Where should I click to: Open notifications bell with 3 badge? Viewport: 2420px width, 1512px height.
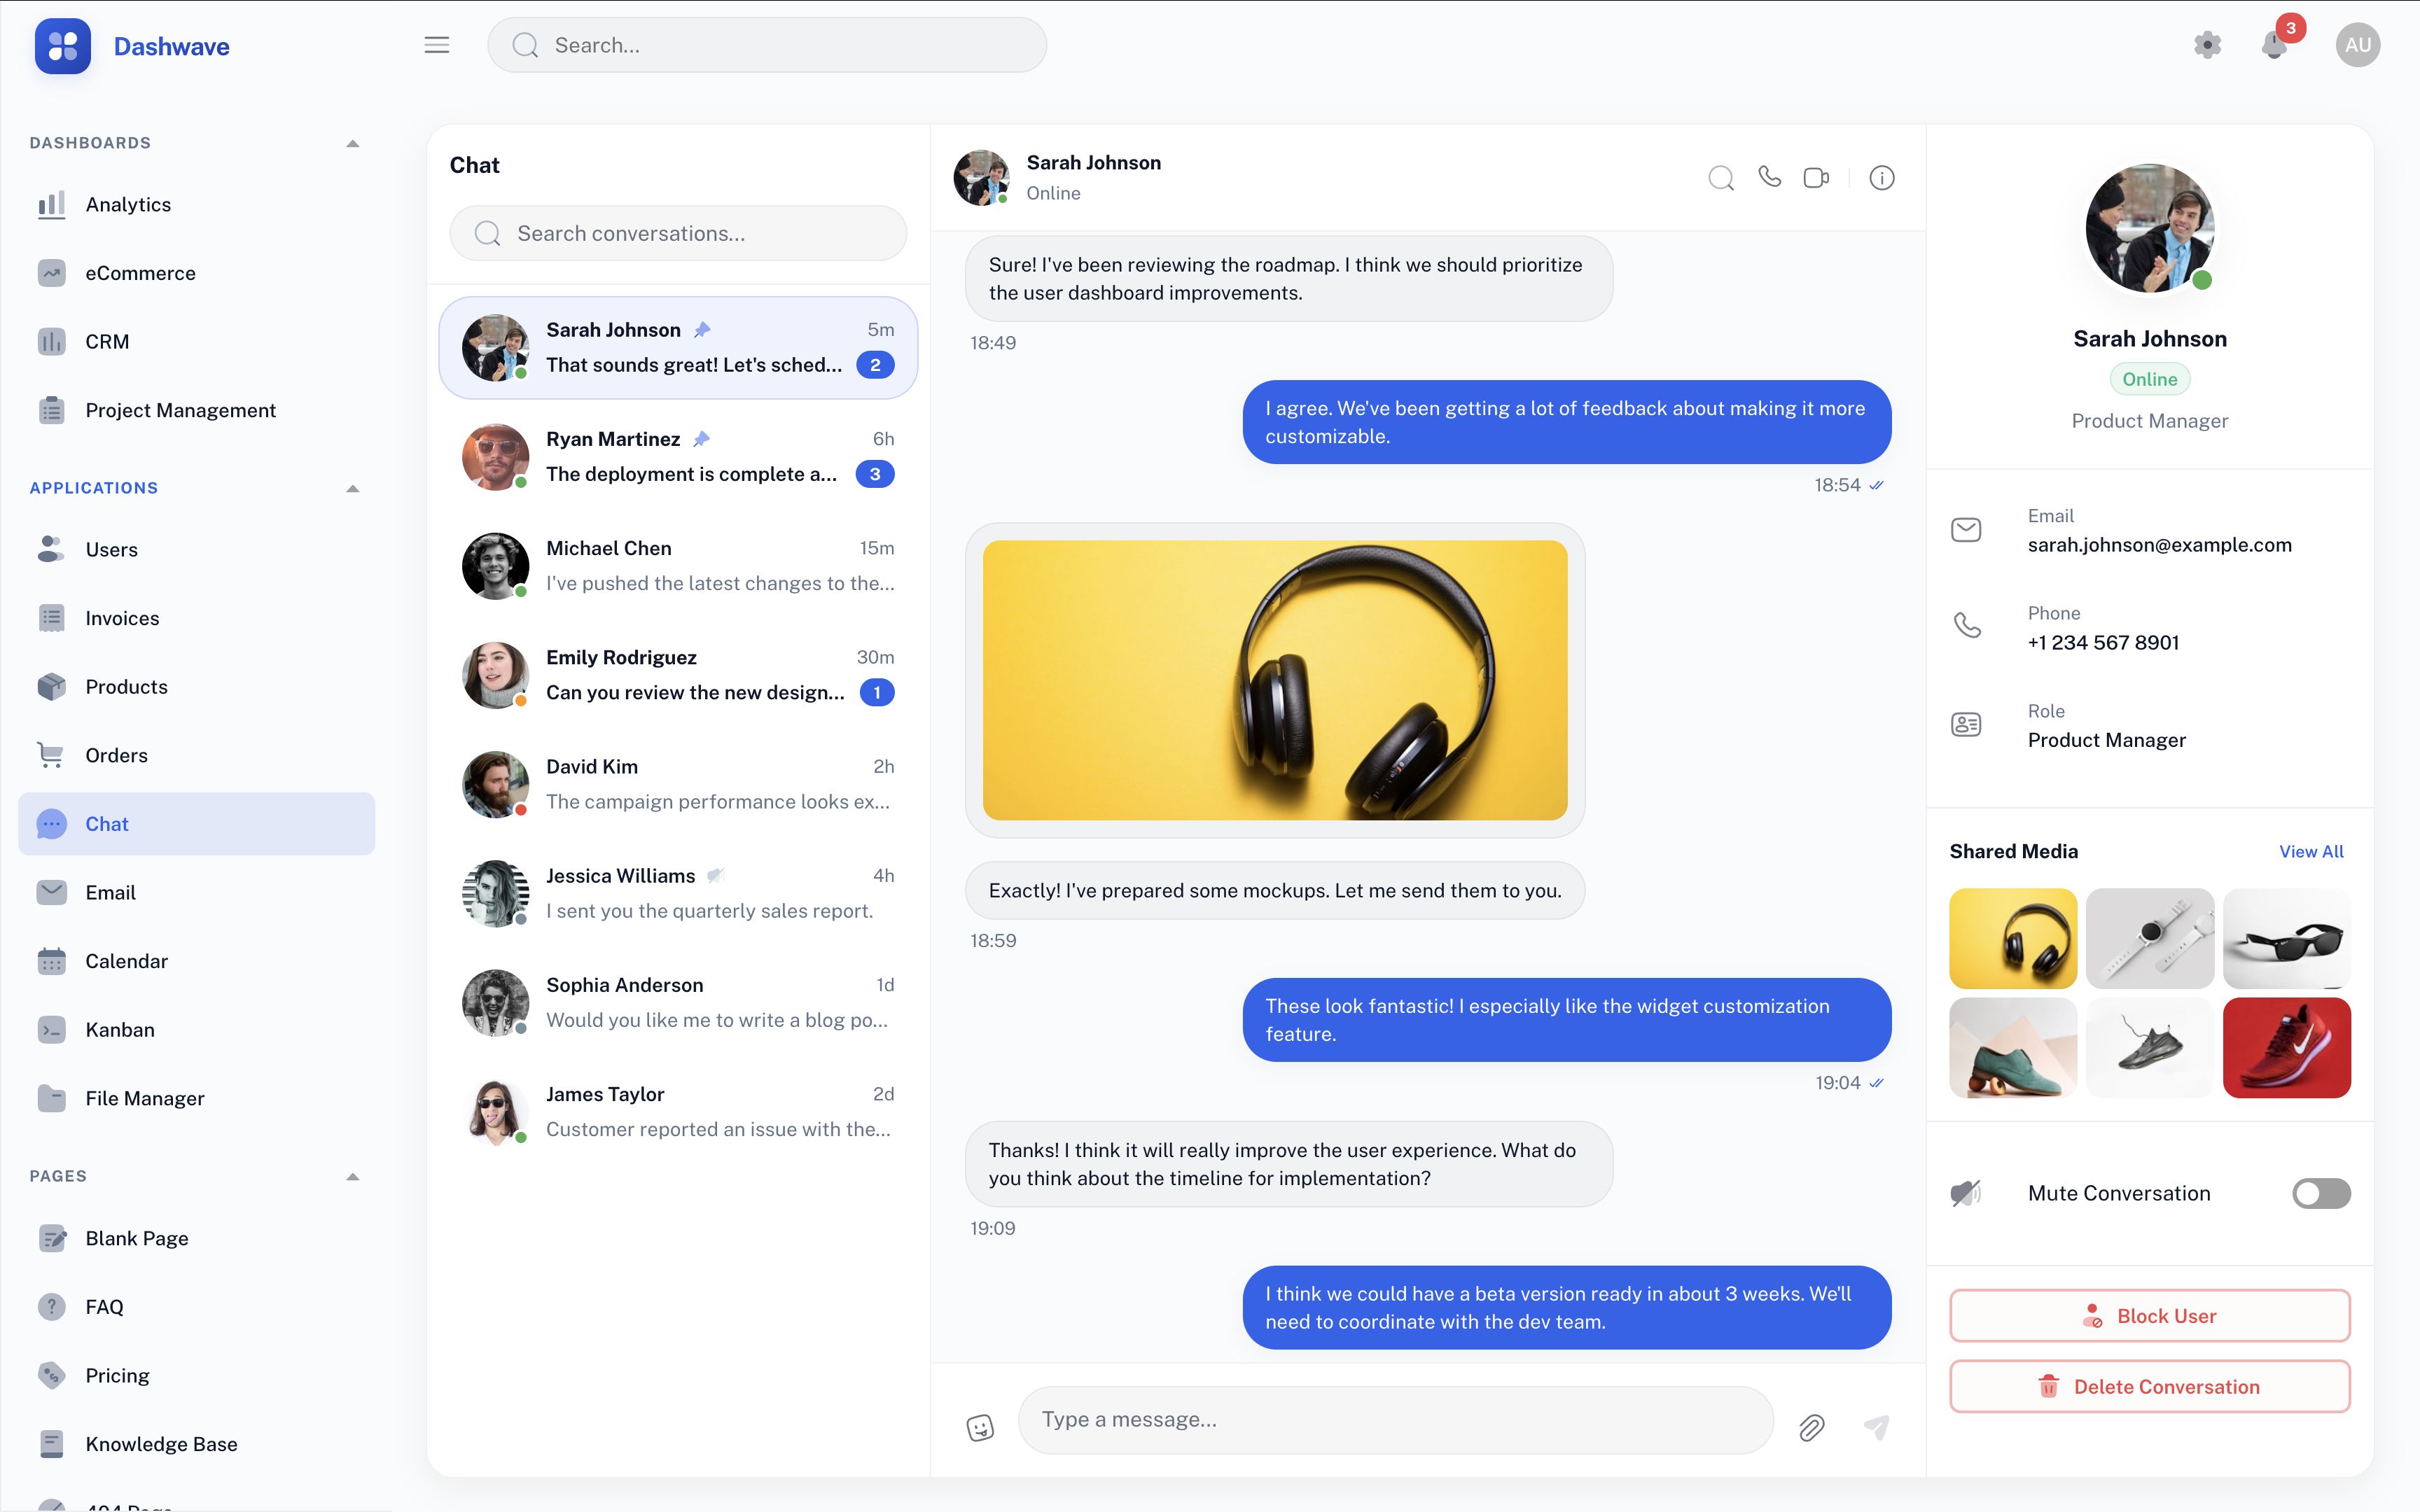coord(2274,45)
